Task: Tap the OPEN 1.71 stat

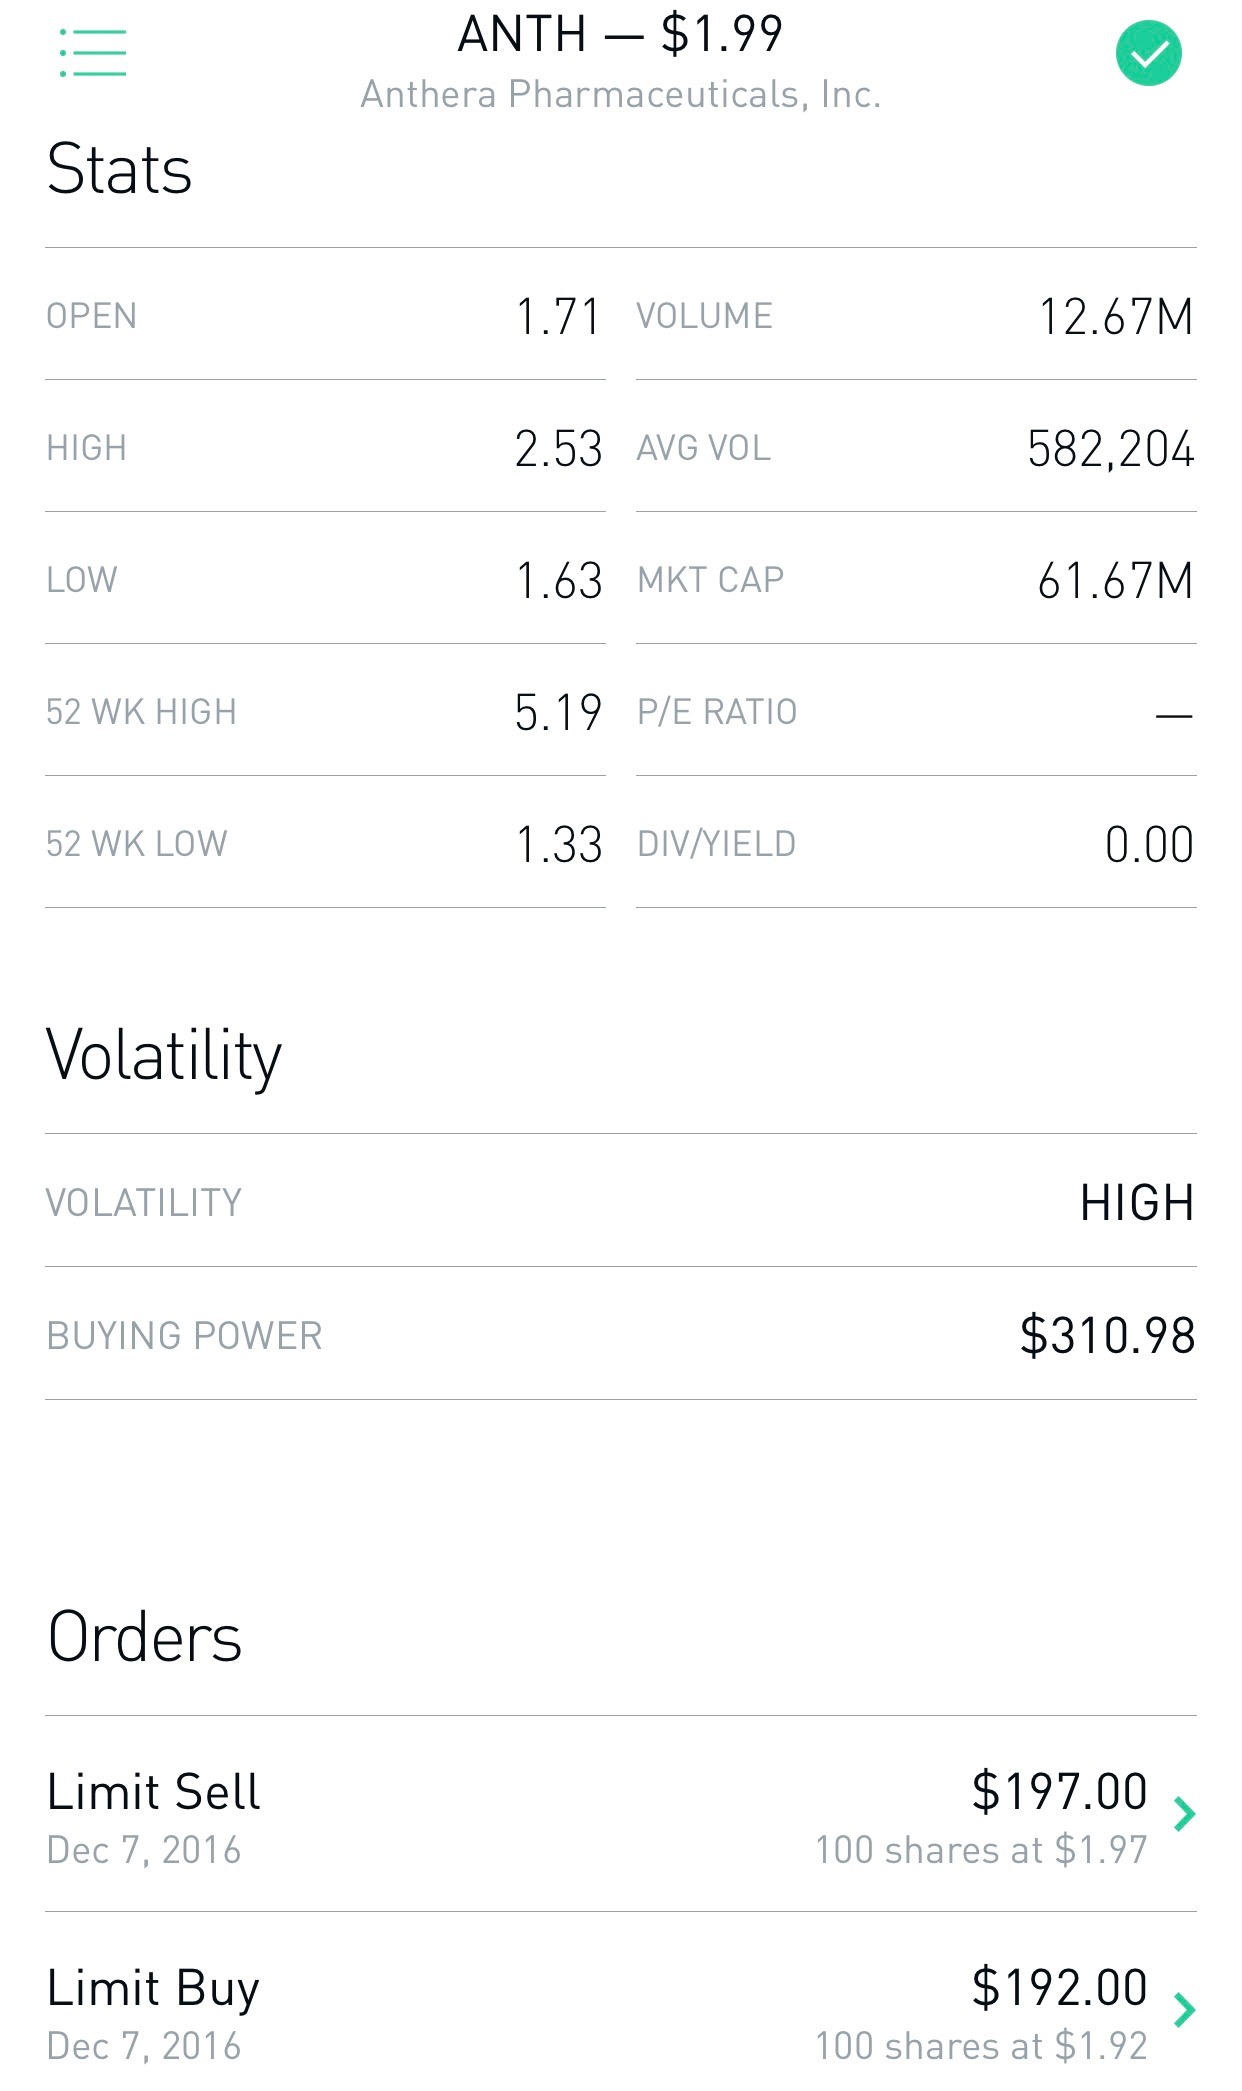Action: (x=557, y=317)
